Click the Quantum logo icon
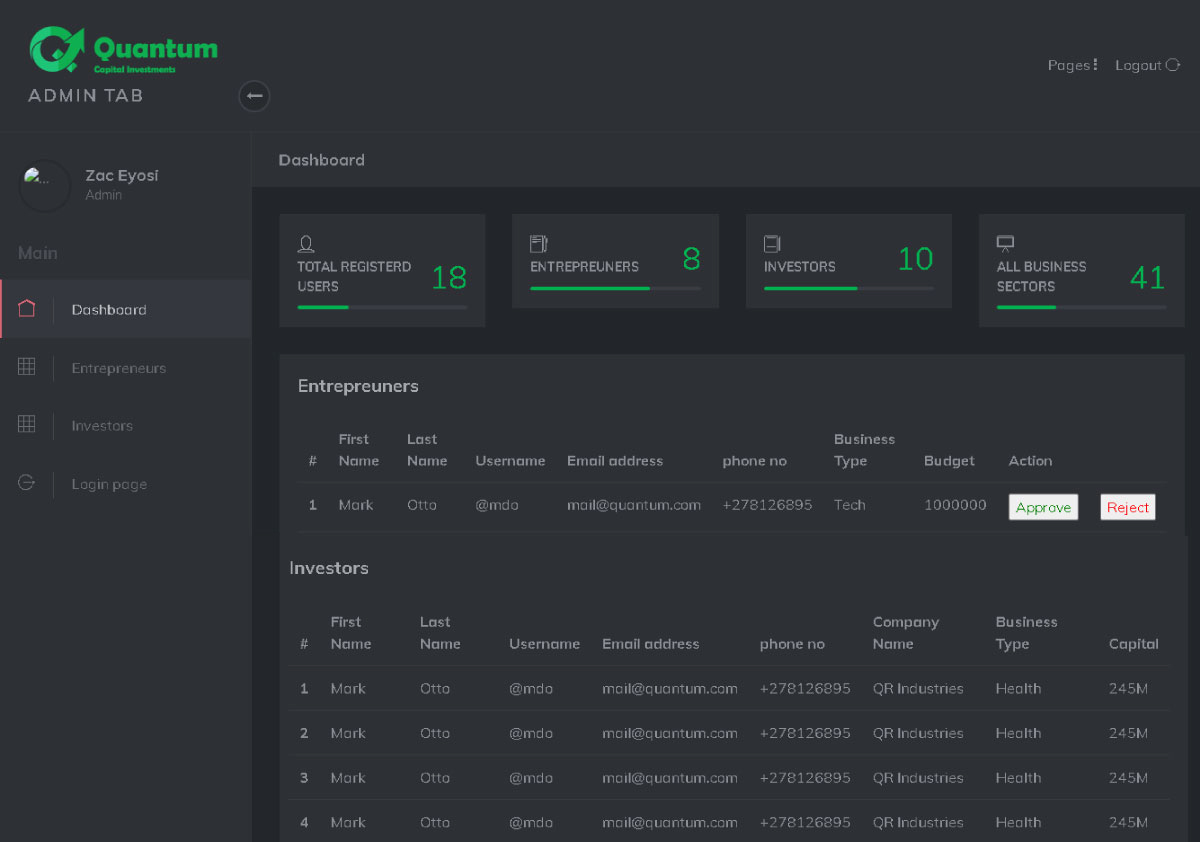 pyautogui.click(x=58, y=49)
